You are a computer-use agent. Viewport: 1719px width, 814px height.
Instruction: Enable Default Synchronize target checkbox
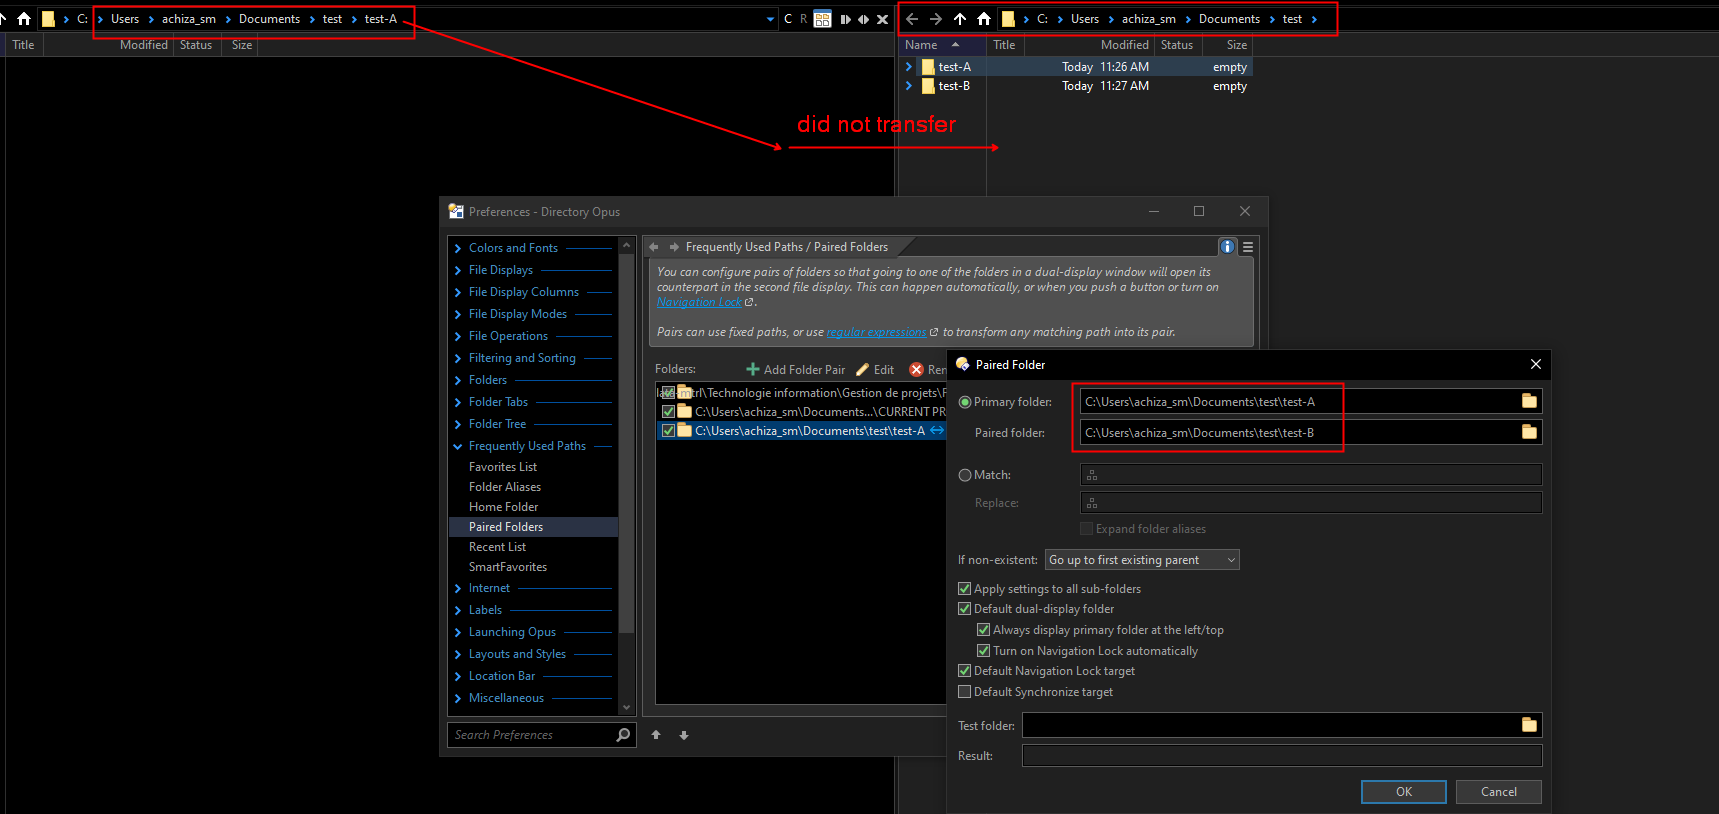[965, 692]
